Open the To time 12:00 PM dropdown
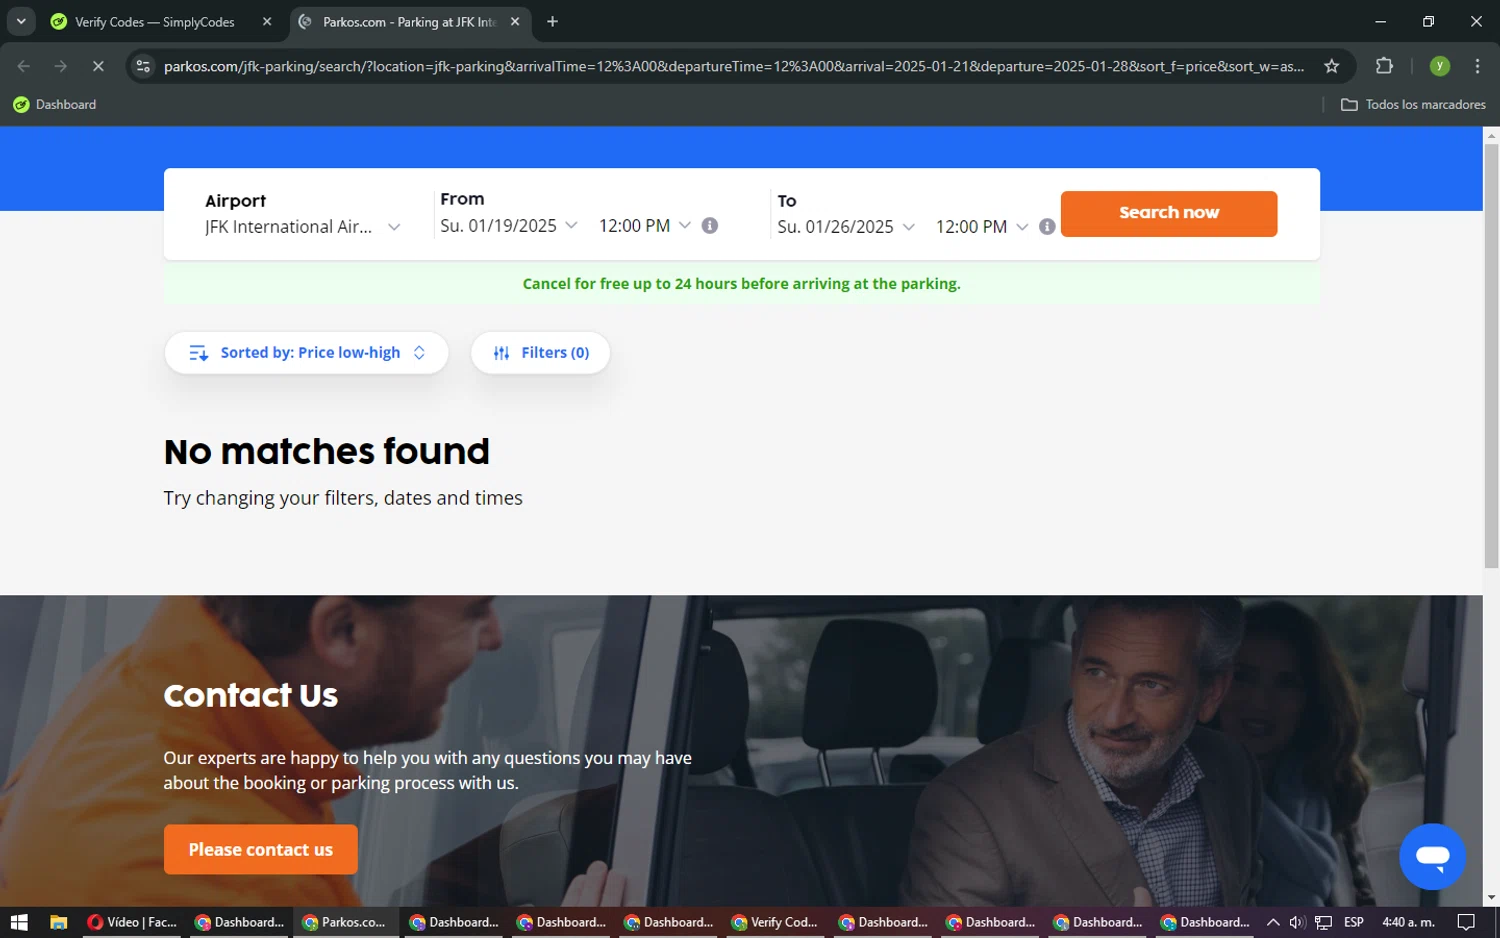The height and width of the screenshot is (938, 1500). pos(981,227)
